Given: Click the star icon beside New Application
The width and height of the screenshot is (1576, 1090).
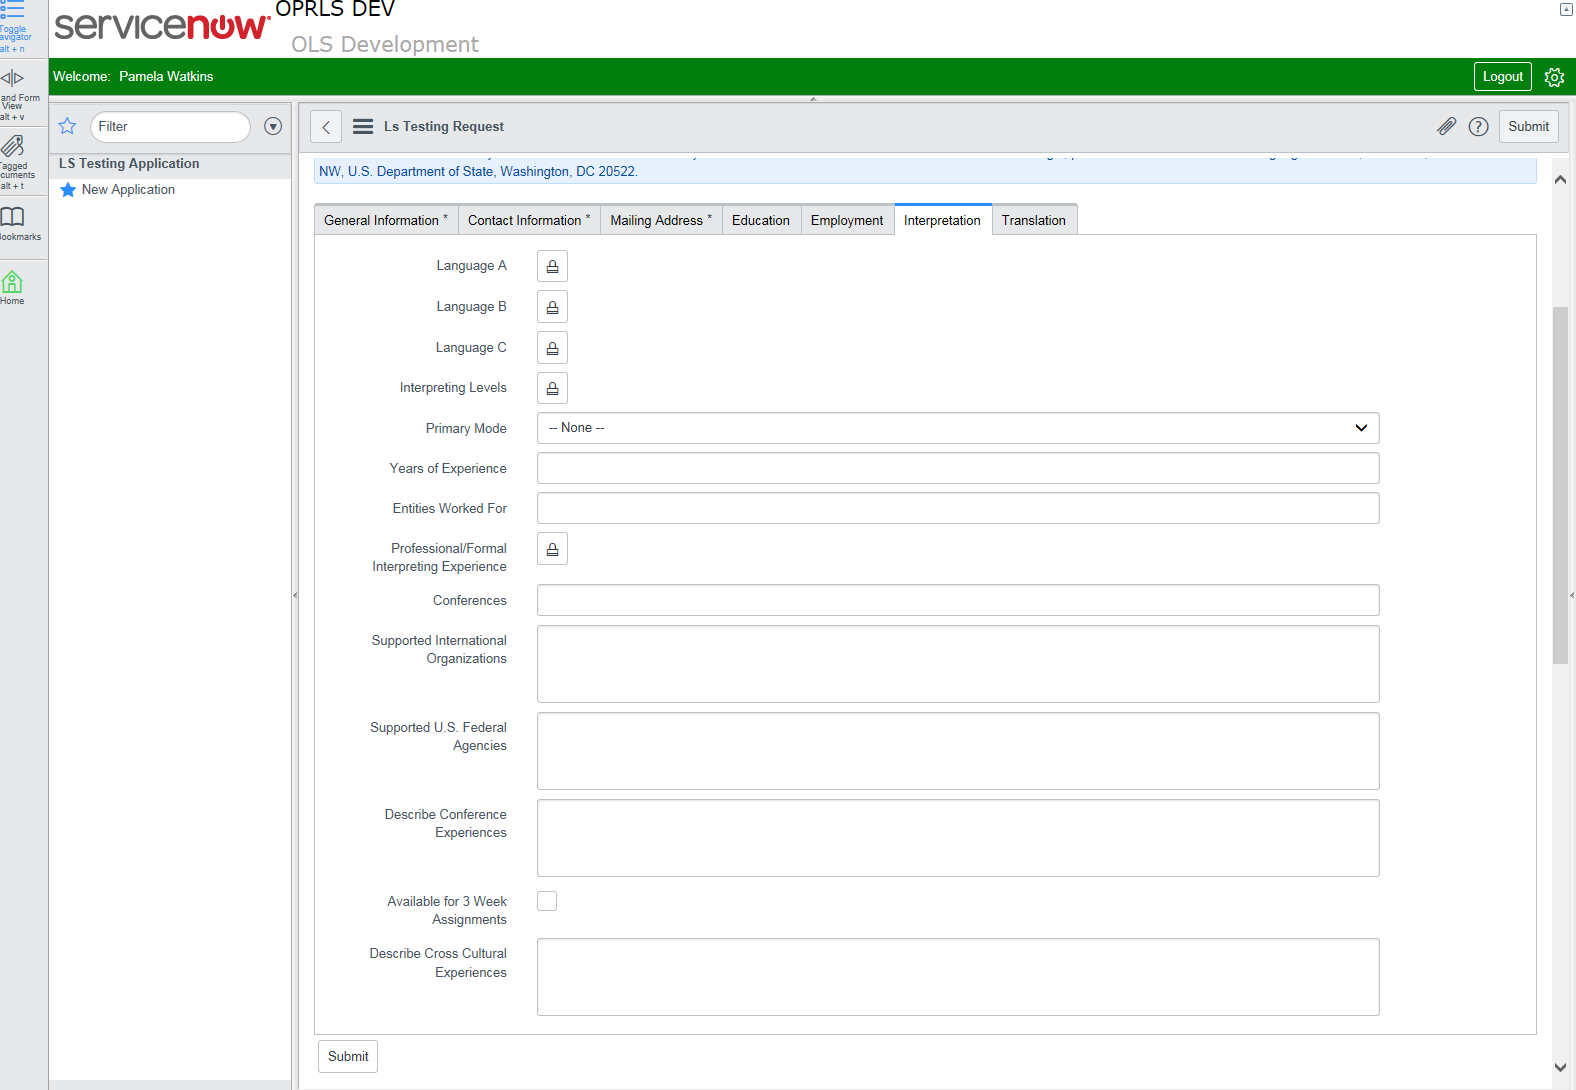Looking at the screenshot, I should [x=68, y=190].
